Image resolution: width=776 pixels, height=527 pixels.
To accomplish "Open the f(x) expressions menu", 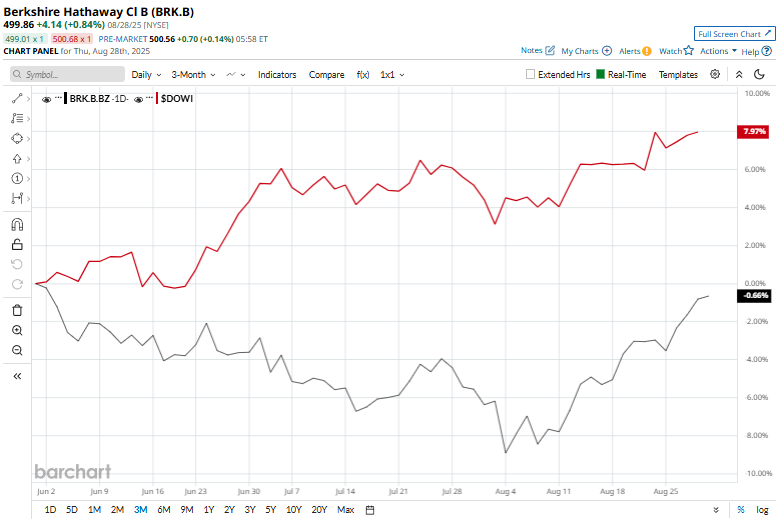I will (363, 75).
